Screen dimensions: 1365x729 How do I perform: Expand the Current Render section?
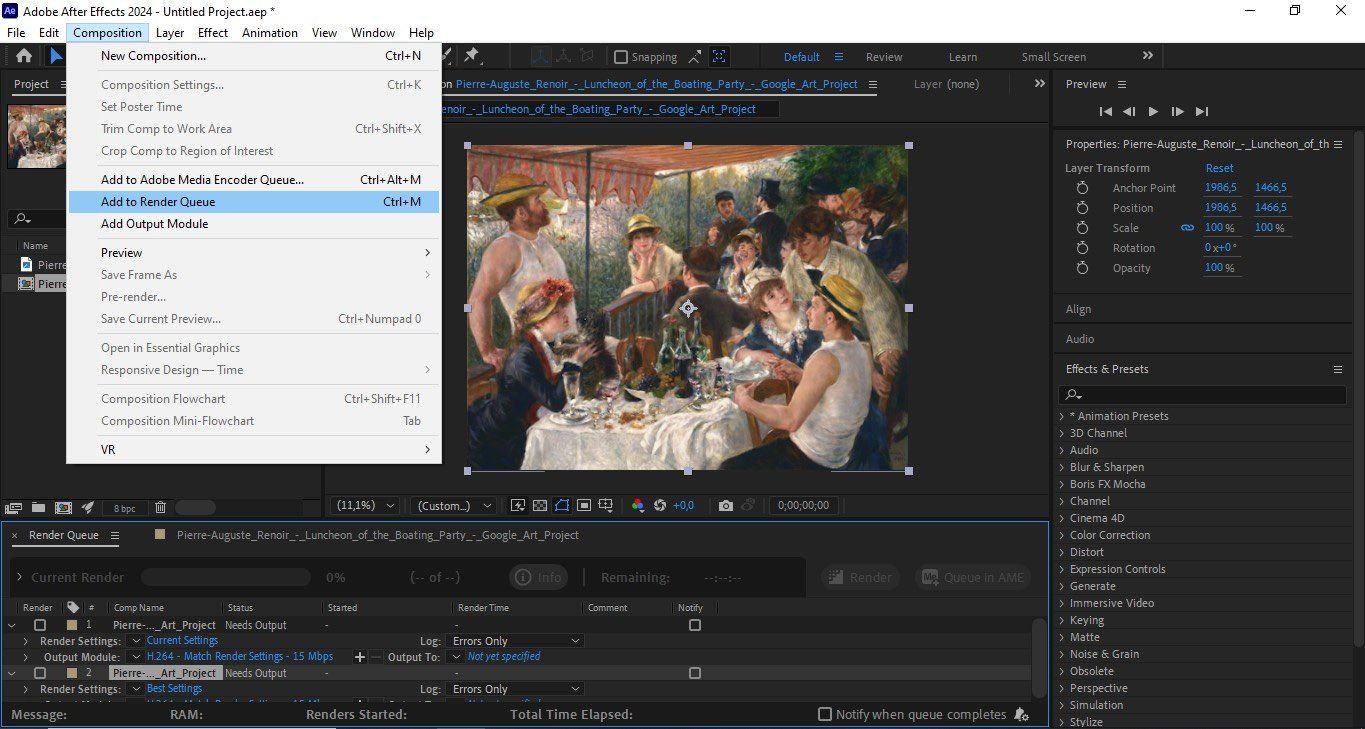pos(20,576)
